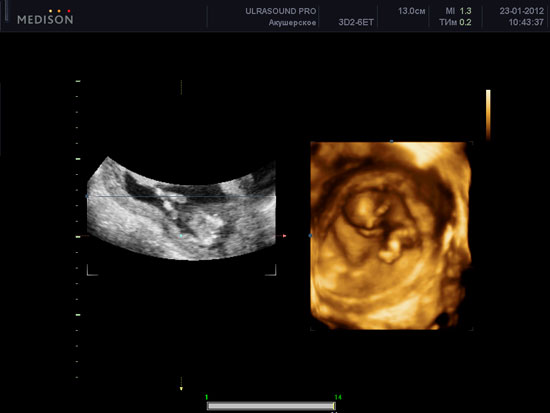Select the grayscale 2D ultrasound image
The height and width of the screenshot is (413, 550).
pyautogui.click(x=181, y=208)
